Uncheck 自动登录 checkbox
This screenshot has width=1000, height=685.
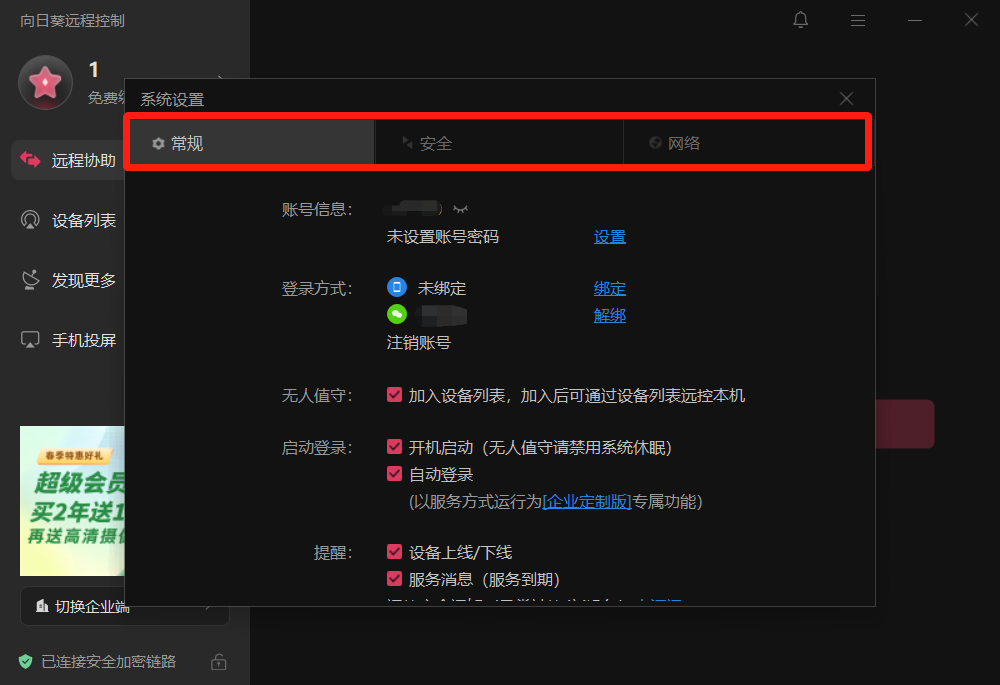(394, 473)
